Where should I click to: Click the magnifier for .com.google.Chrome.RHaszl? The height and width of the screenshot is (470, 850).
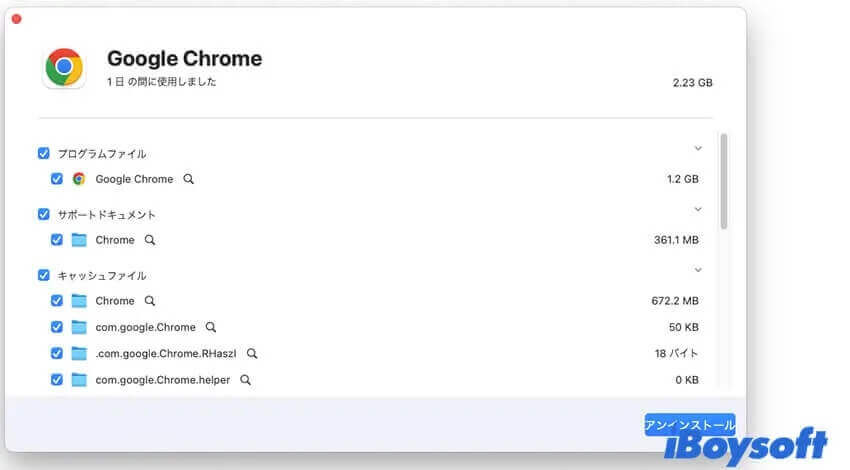252,353
